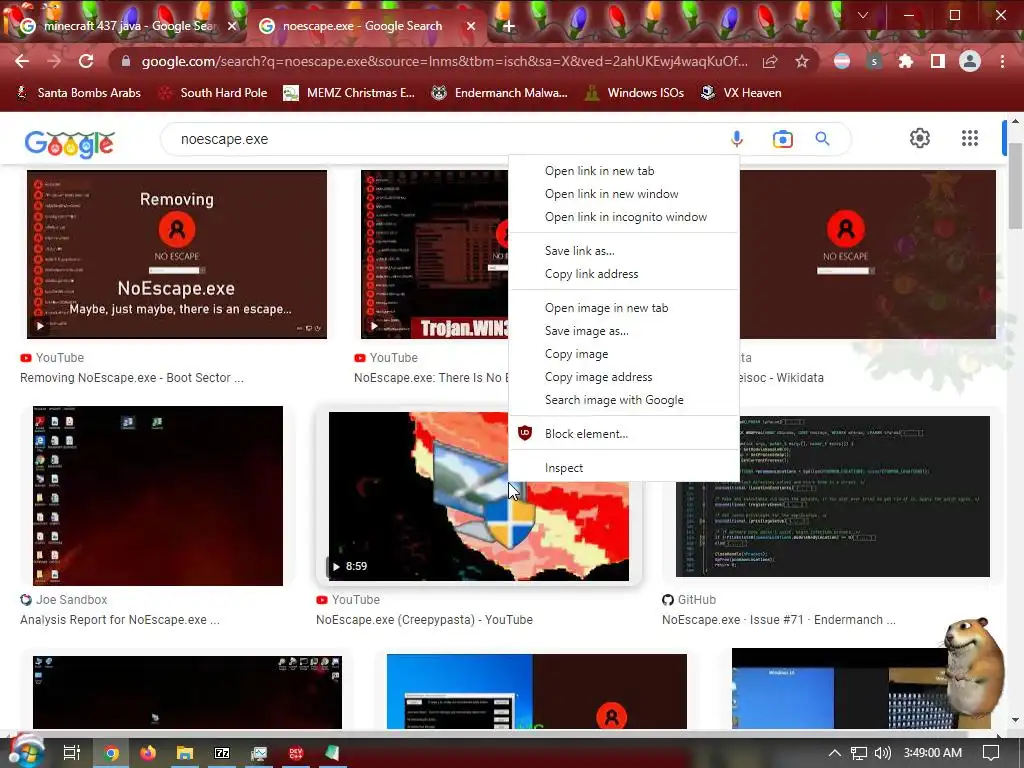This screenshot has width=1024, height=768.
Task: Open the volume speaker tray icon
Action: (x=882, y=753)
